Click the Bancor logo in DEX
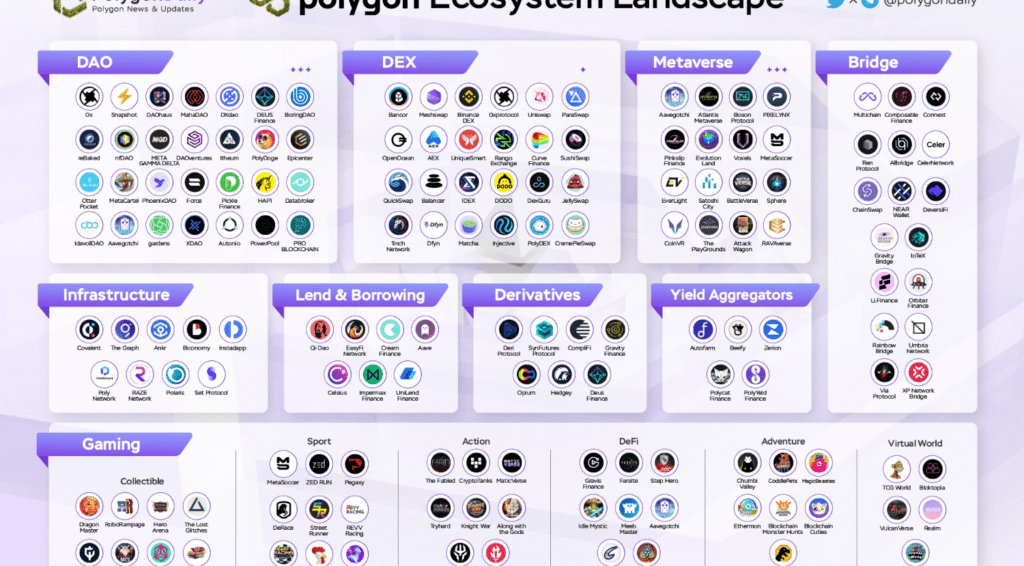The image size is (1024, 566). [x=398, y=97]
